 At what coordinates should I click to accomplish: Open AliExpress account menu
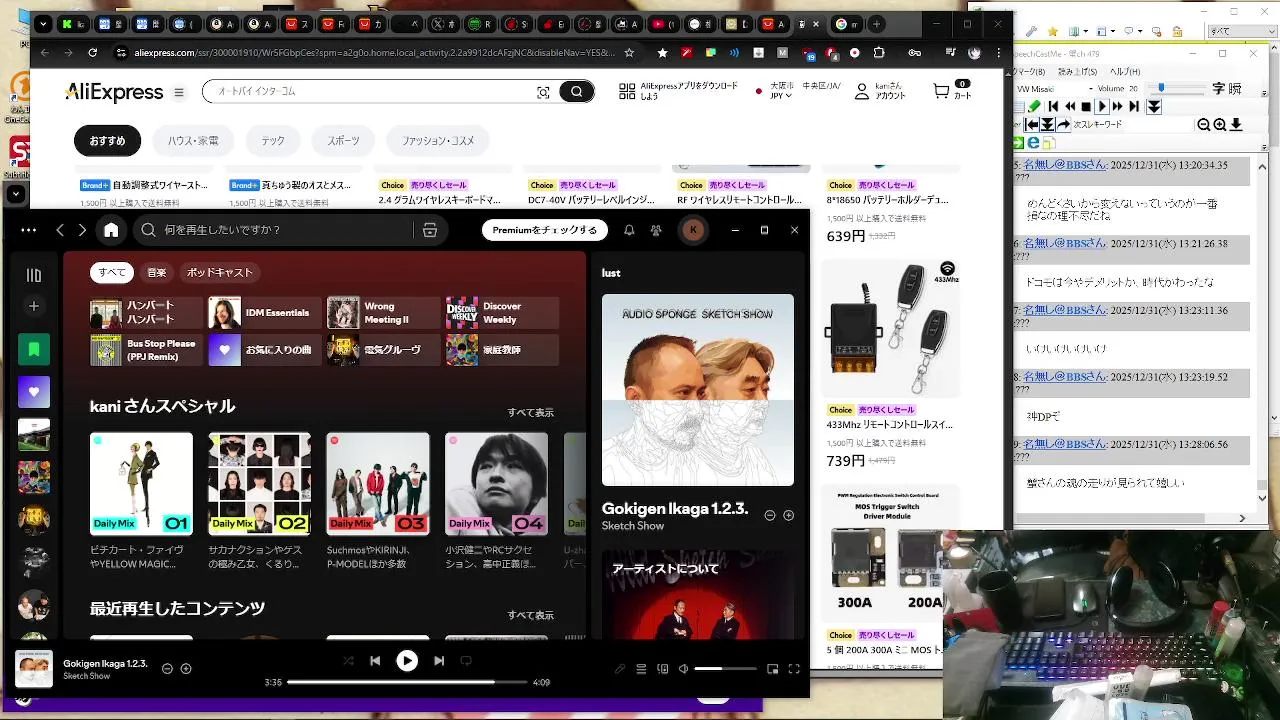pyautogui.click(x=880, y=91)
